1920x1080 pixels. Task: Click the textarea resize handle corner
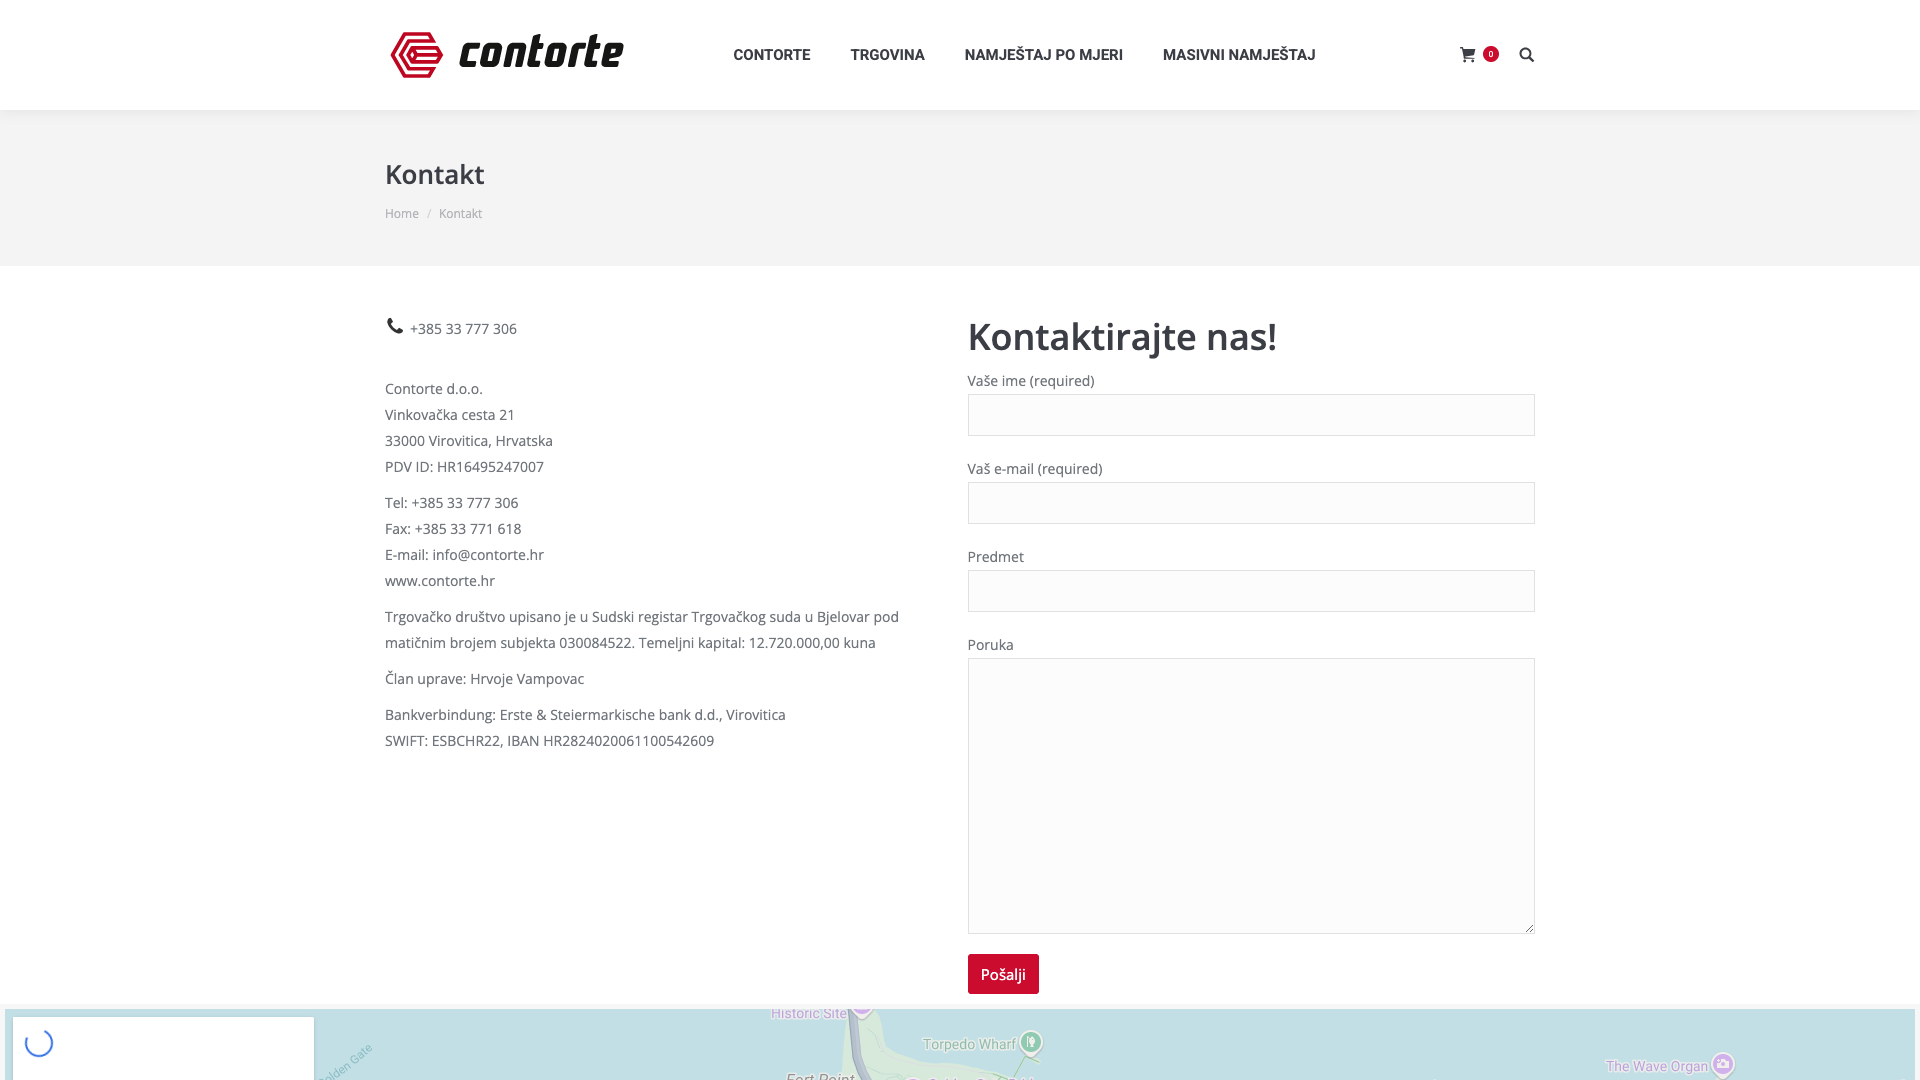pos(1528,927)
